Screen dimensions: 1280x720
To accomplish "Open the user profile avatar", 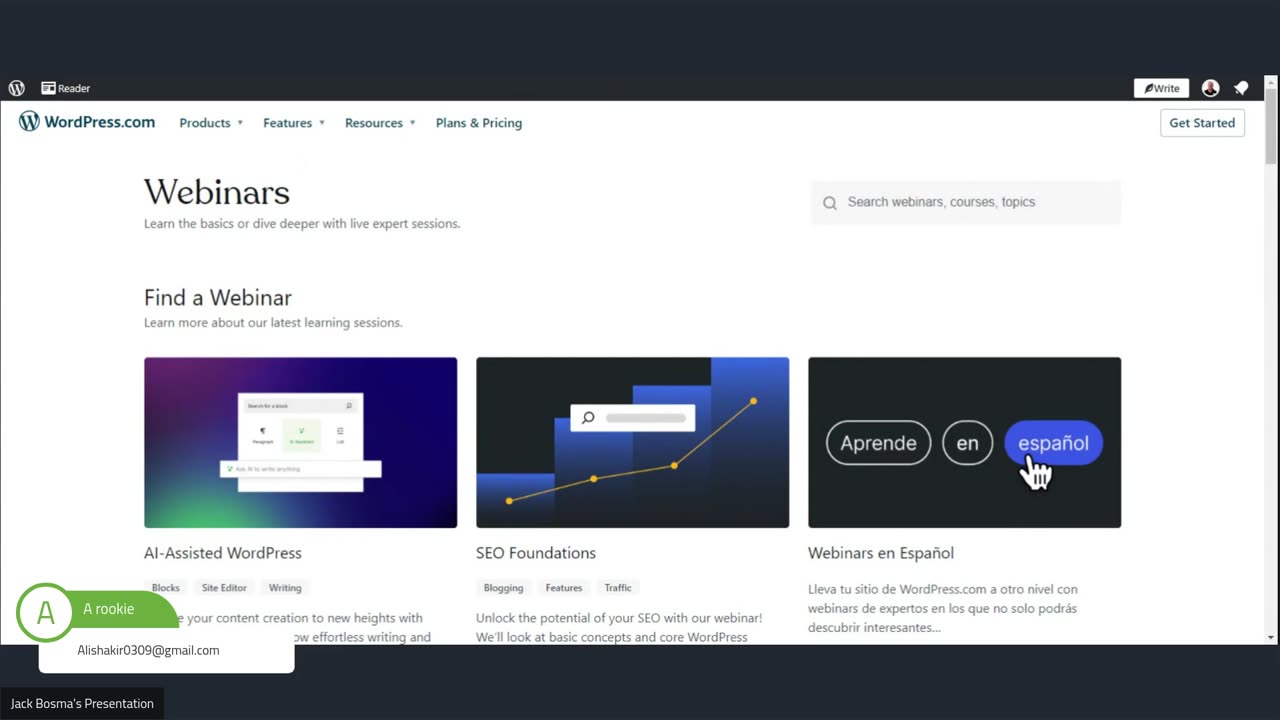I will coord(1210,88).
